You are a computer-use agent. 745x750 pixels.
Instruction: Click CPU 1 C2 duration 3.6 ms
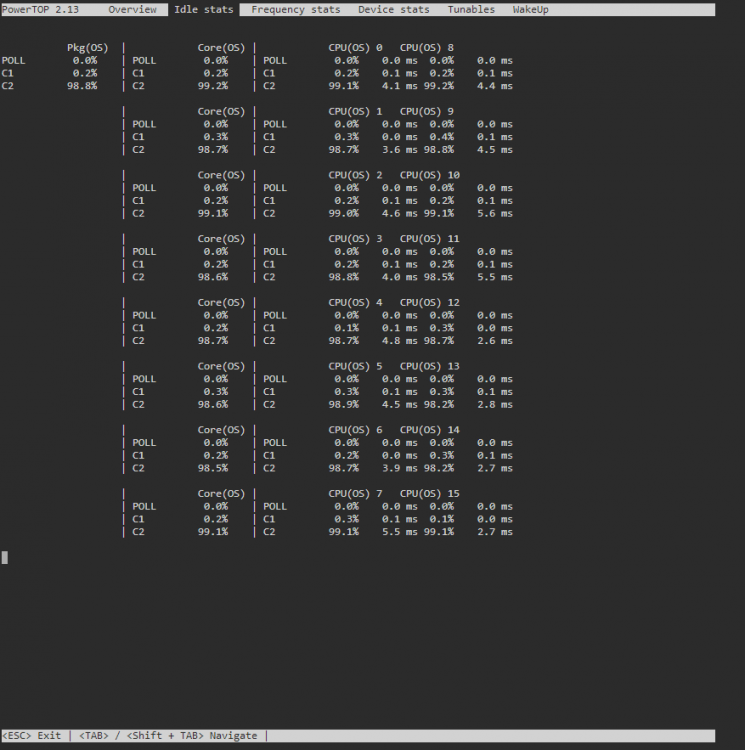pos(400,150)
